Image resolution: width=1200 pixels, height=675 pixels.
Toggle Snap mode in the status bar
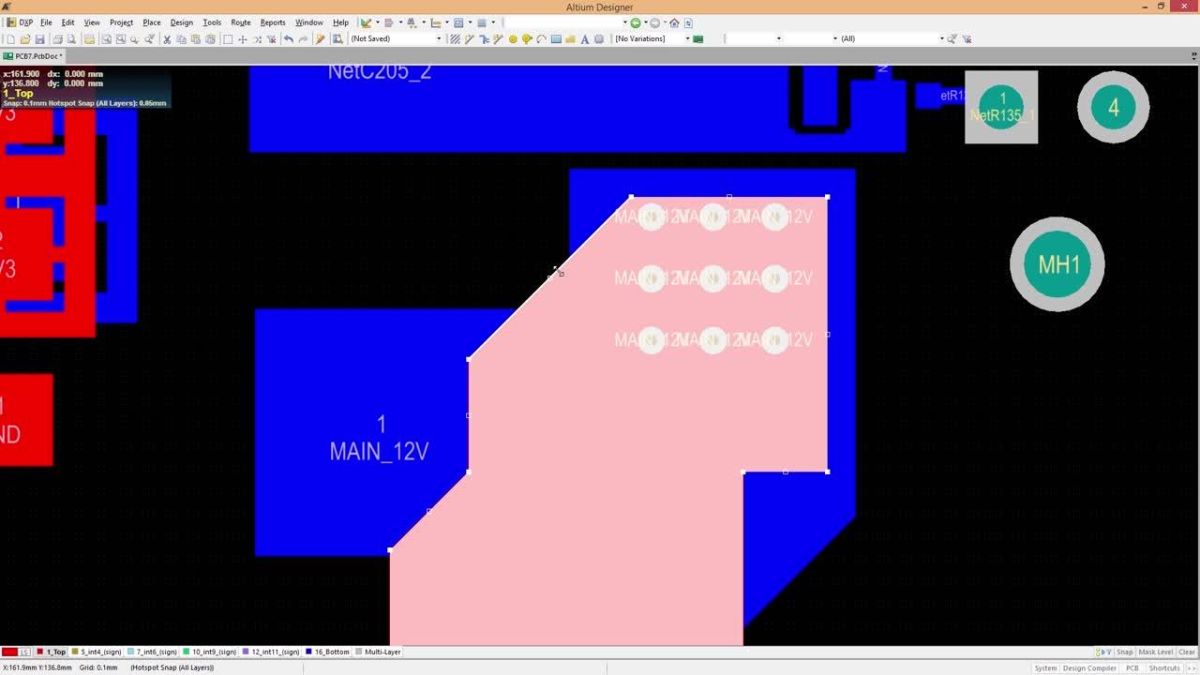[x=1125, y=651]
